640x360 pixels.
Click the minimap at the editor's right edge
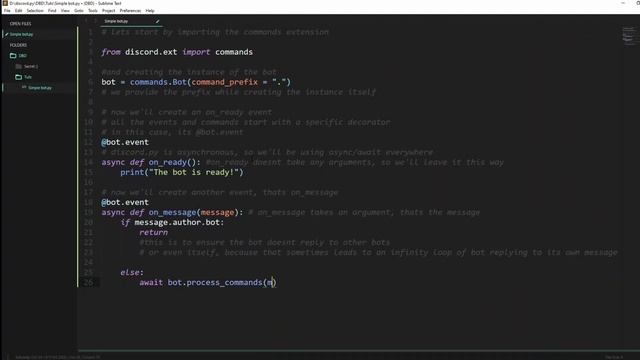tap(629, 35)
